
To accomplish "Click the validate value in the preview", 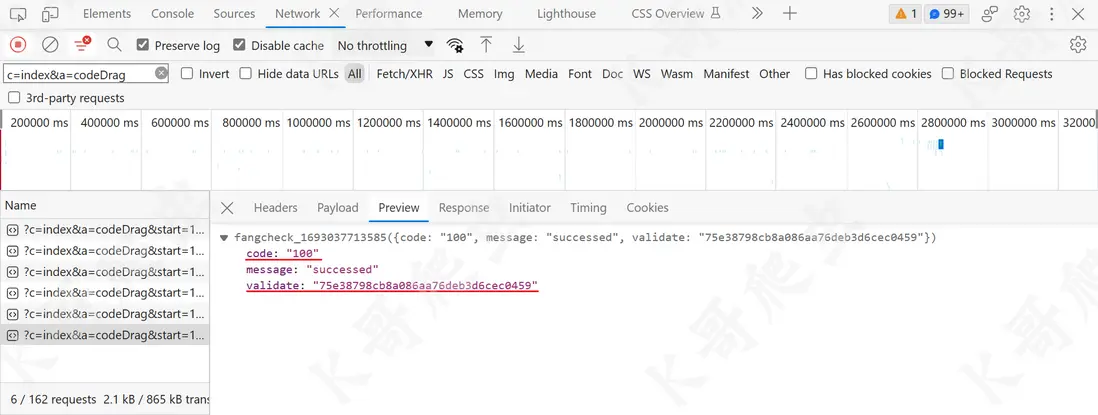I will click(426, 286).
